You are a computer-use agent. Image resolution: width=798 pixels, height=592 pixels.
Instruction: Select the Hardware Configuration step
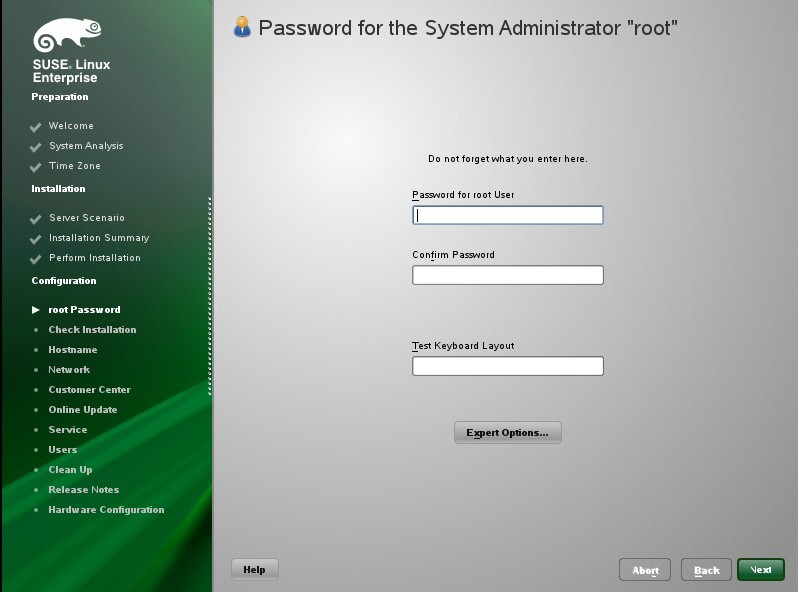coord(106,510)
